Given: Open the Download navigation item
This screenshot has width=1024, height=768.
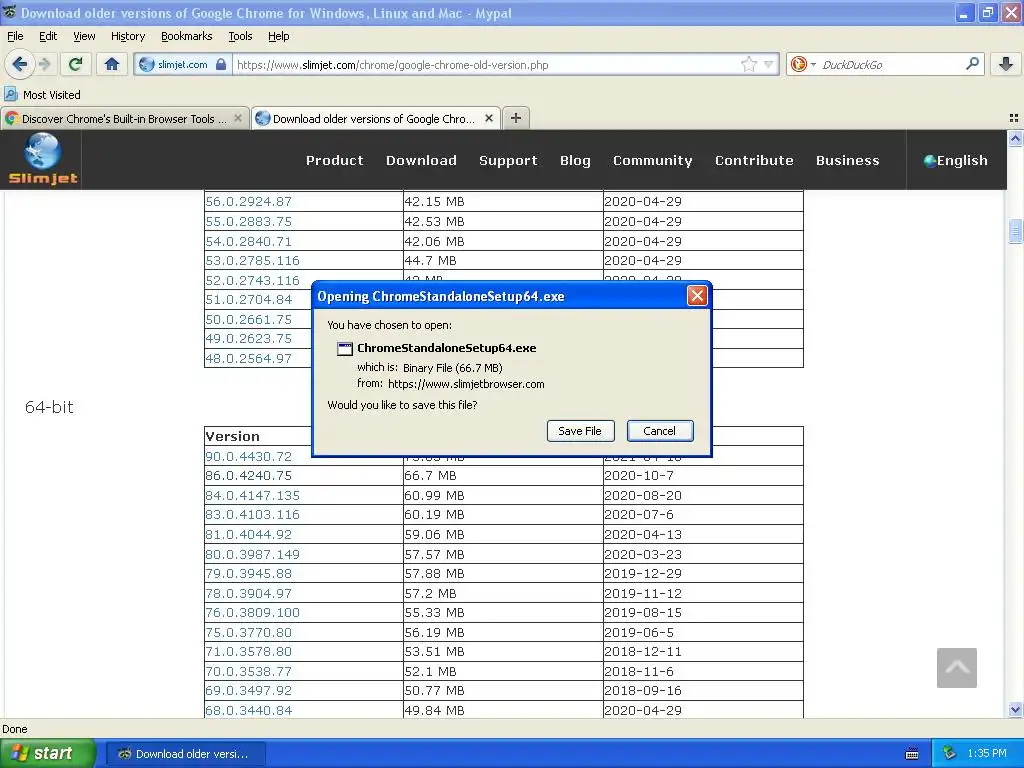Looking at the screenshot, I should pos(421,160).
